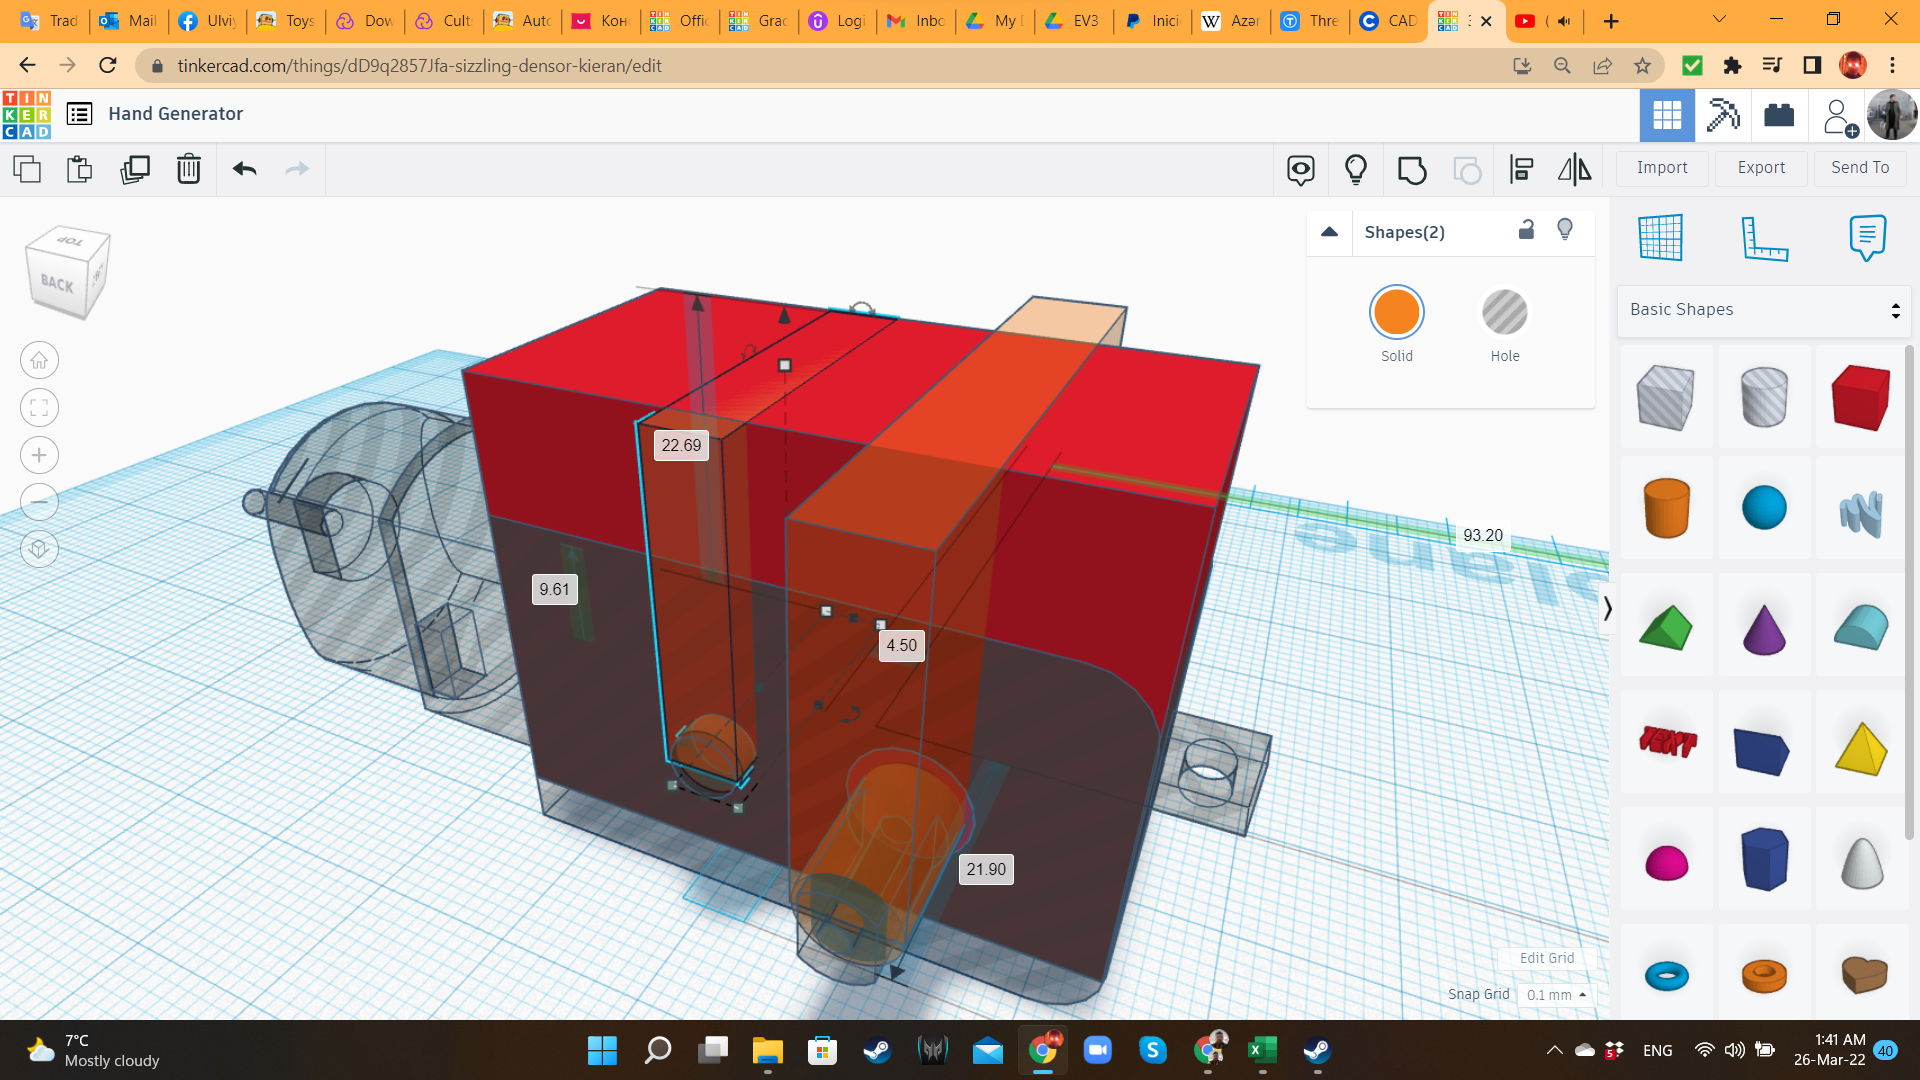Screen dimensions: 1920x1080
Task: Collapse the Shapes(2) inspector panel
Action: point(1329,232)
